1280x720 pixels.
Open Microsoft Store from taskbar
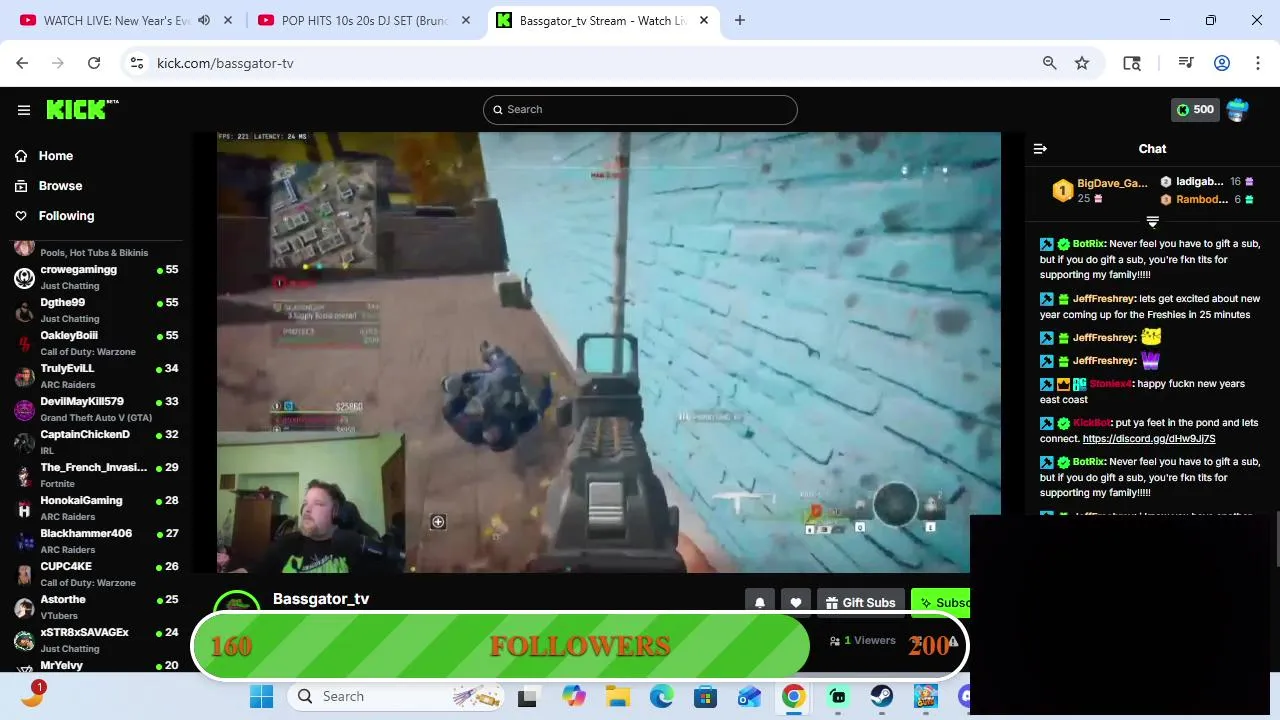point(705,697)
